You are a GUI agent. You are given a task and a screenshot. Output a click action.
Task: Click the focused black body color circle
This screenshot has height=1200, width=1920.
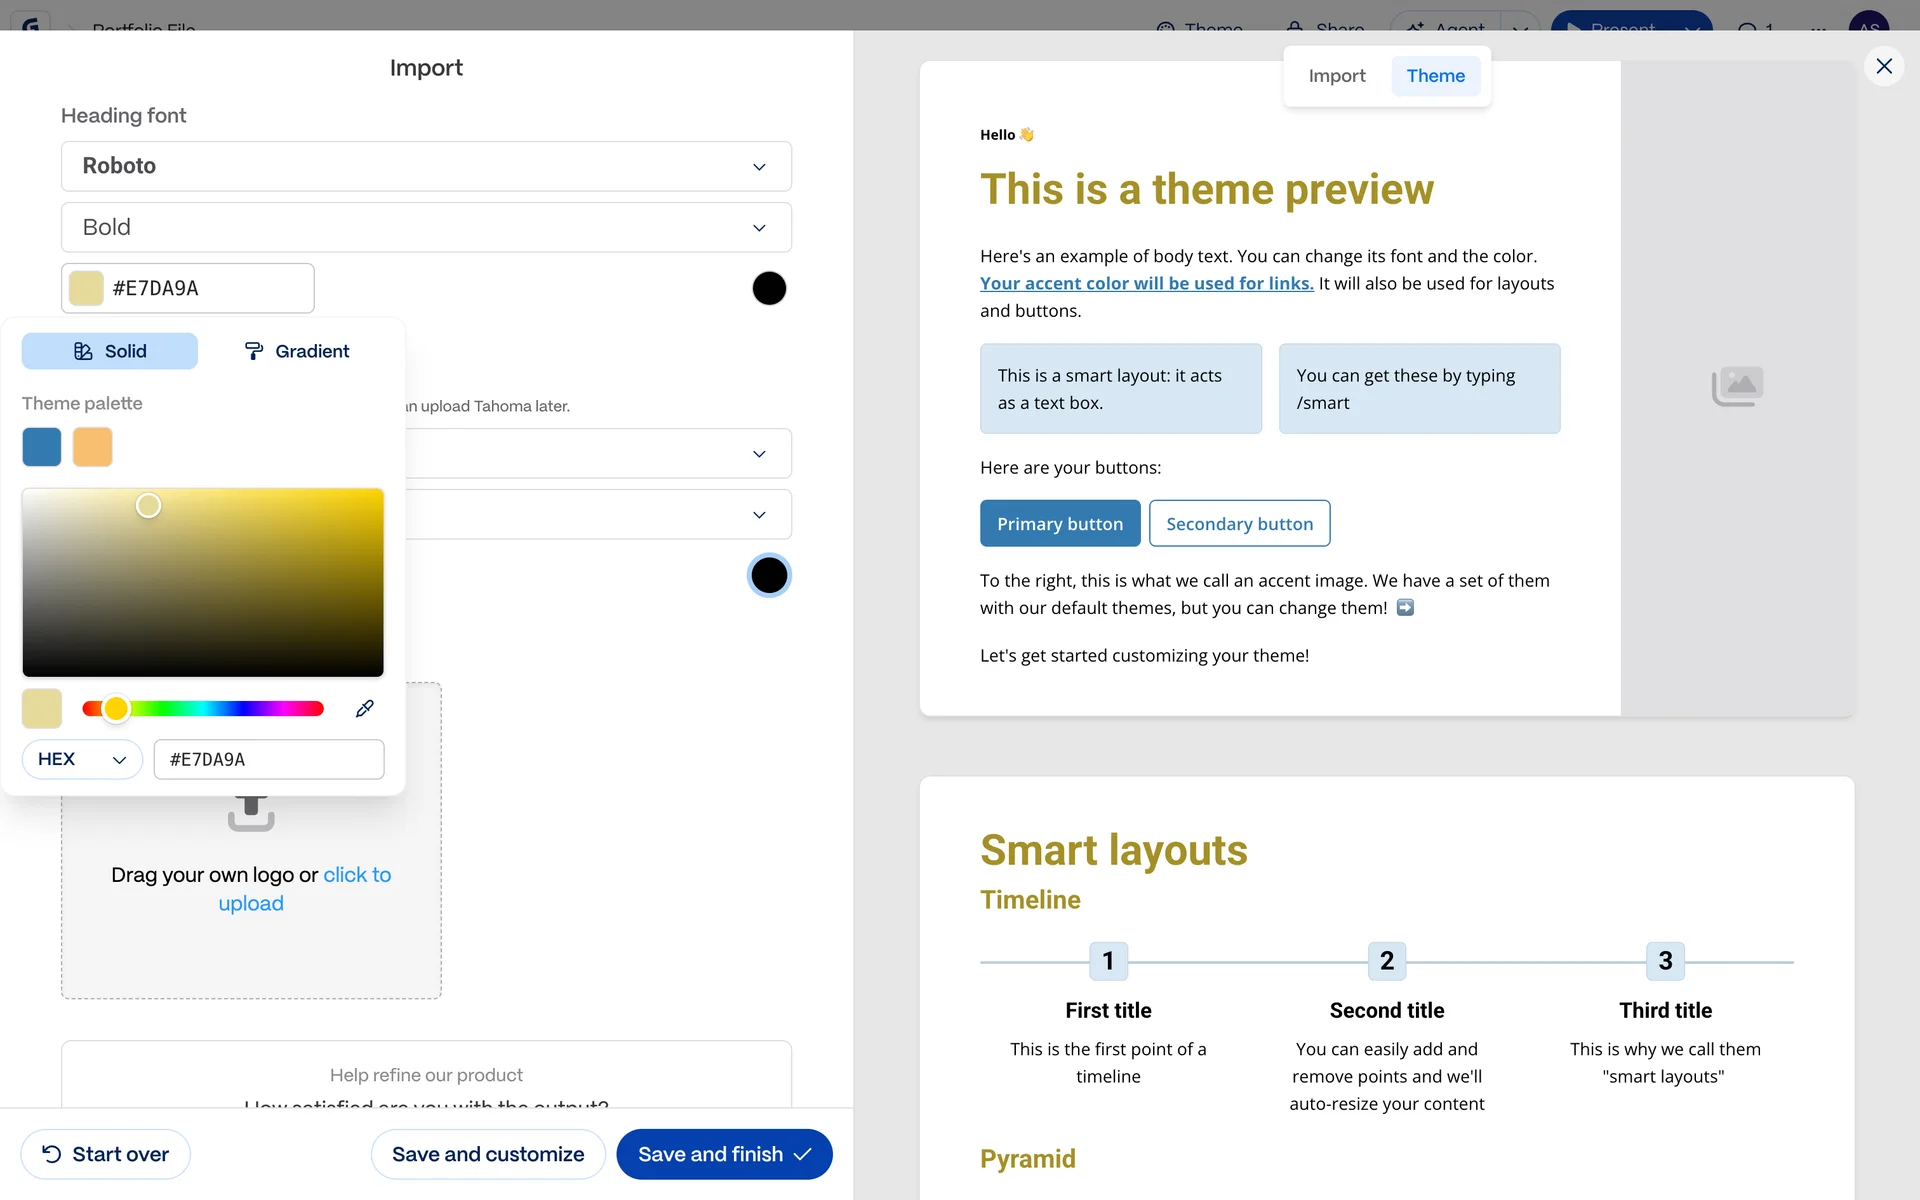(x=768, y=575)
